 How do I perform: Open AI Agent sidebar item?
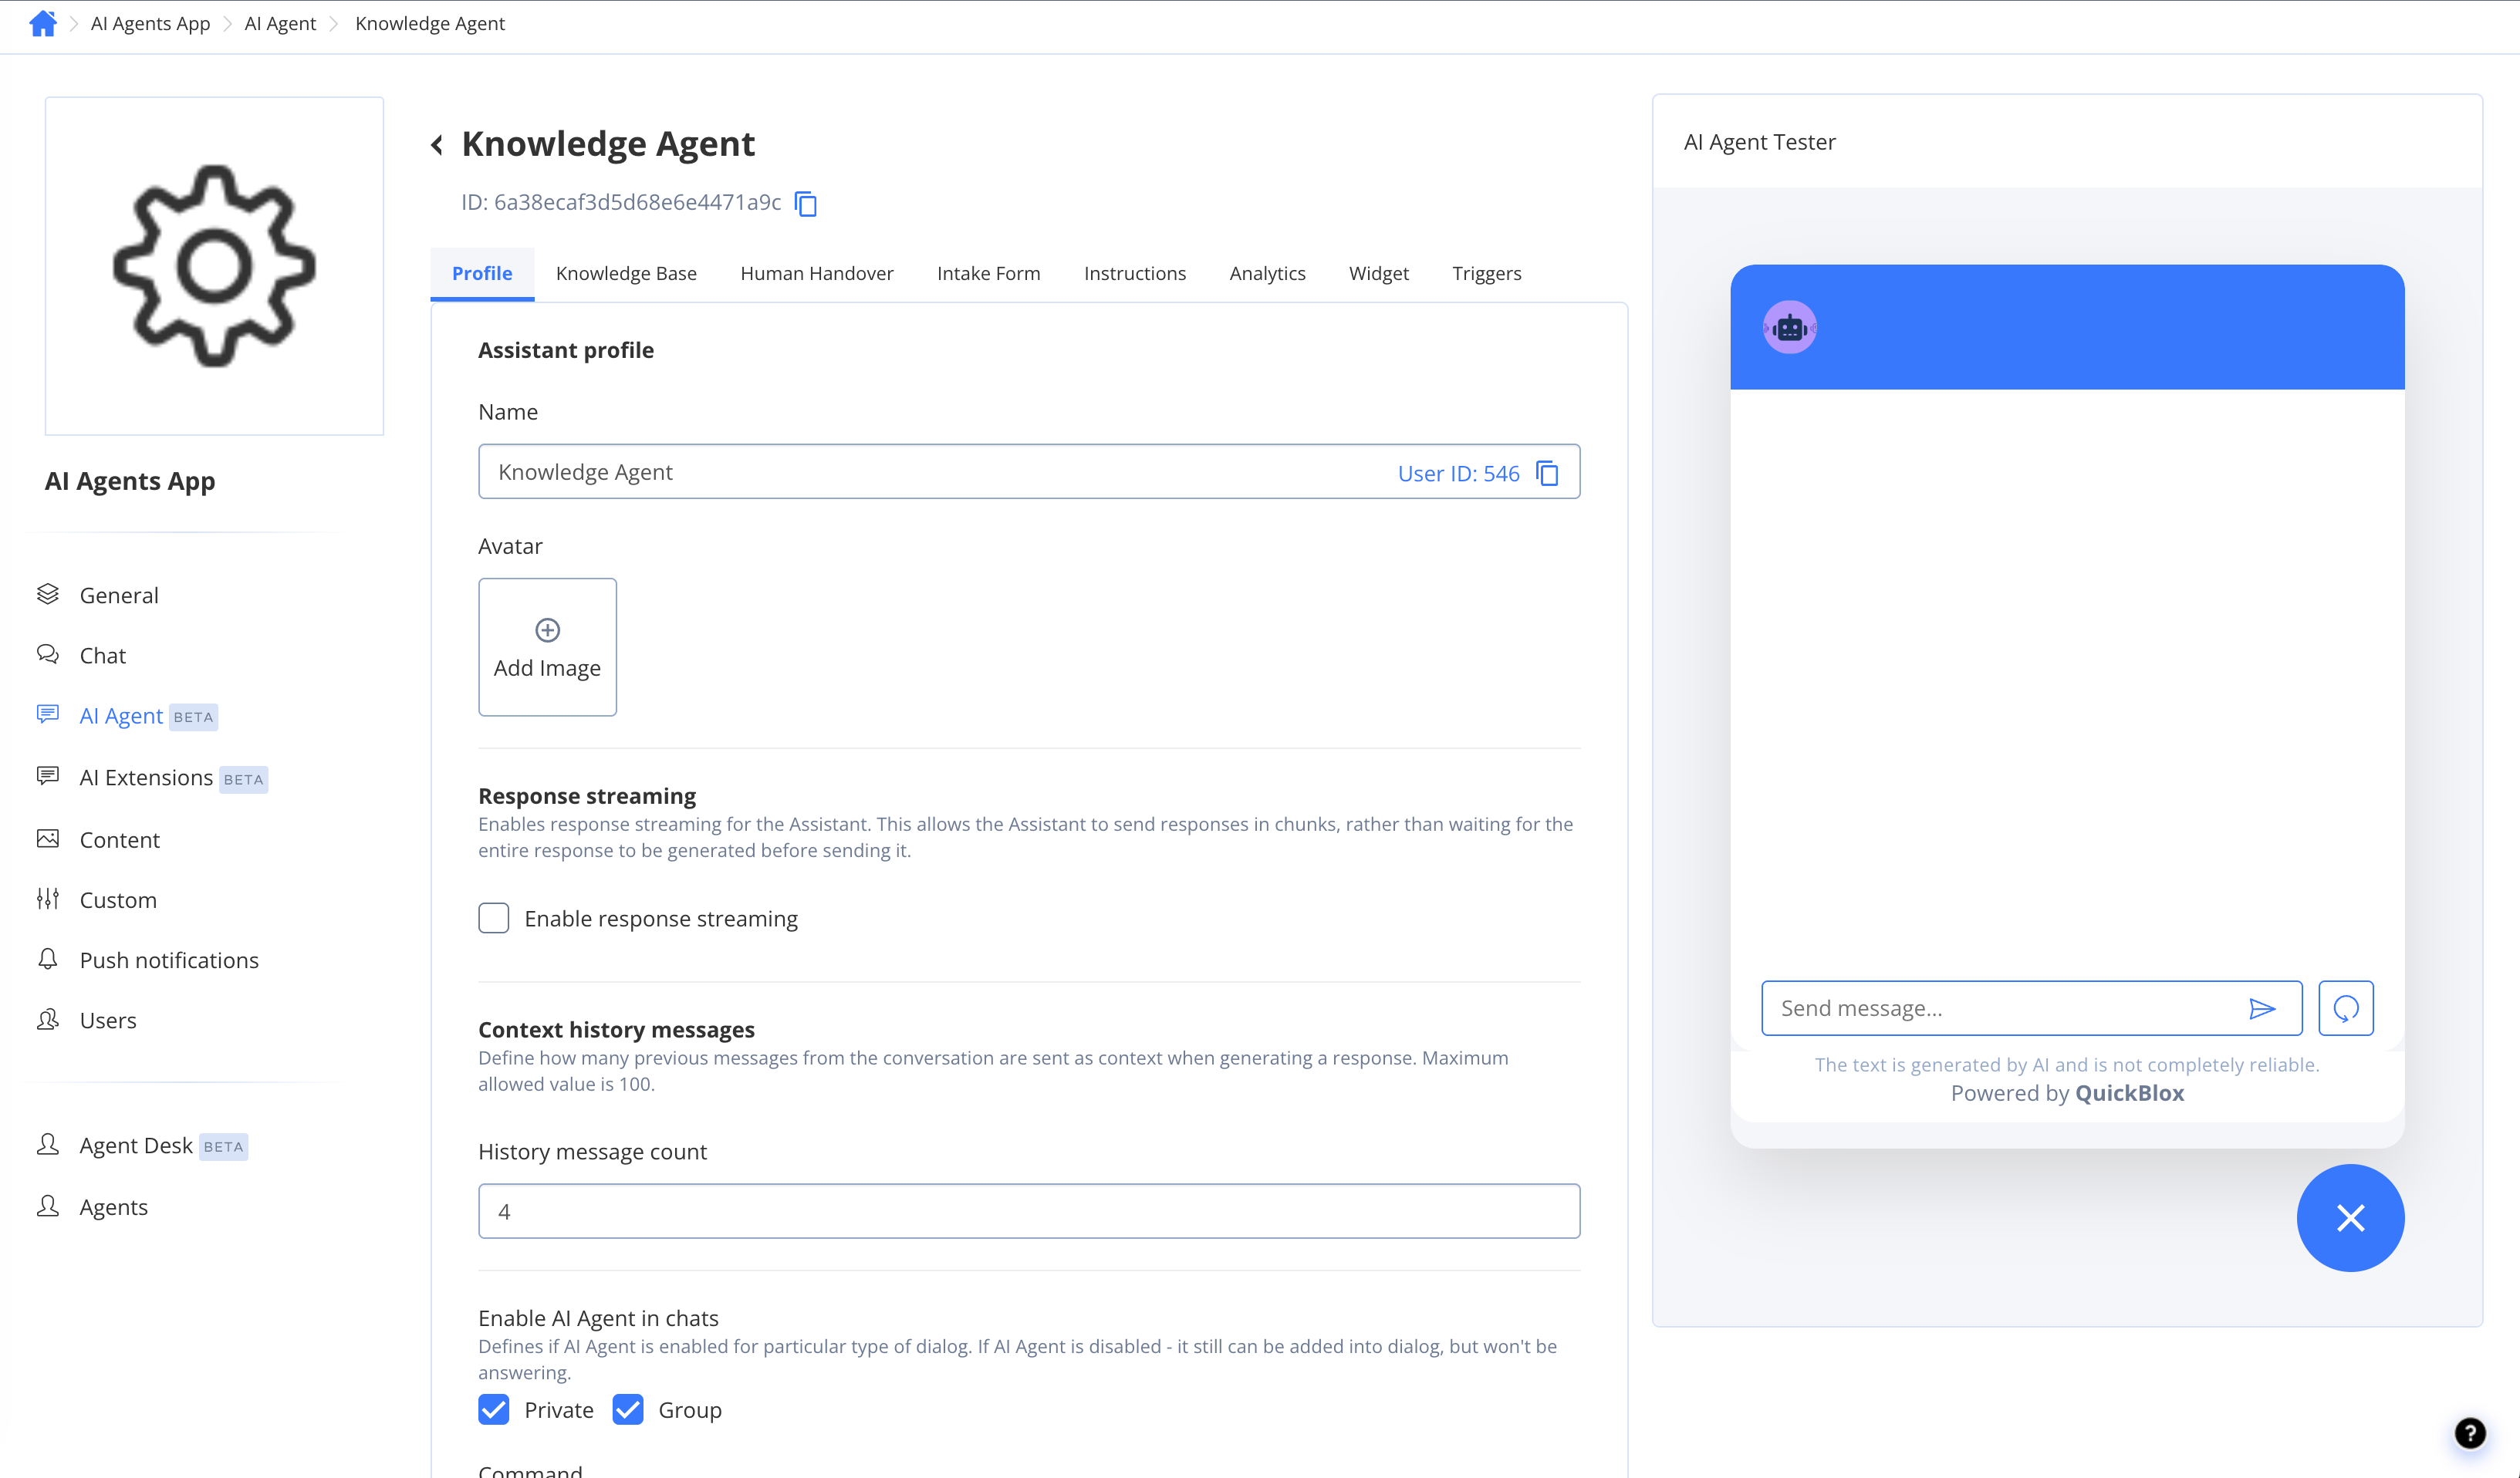(121, 716)
